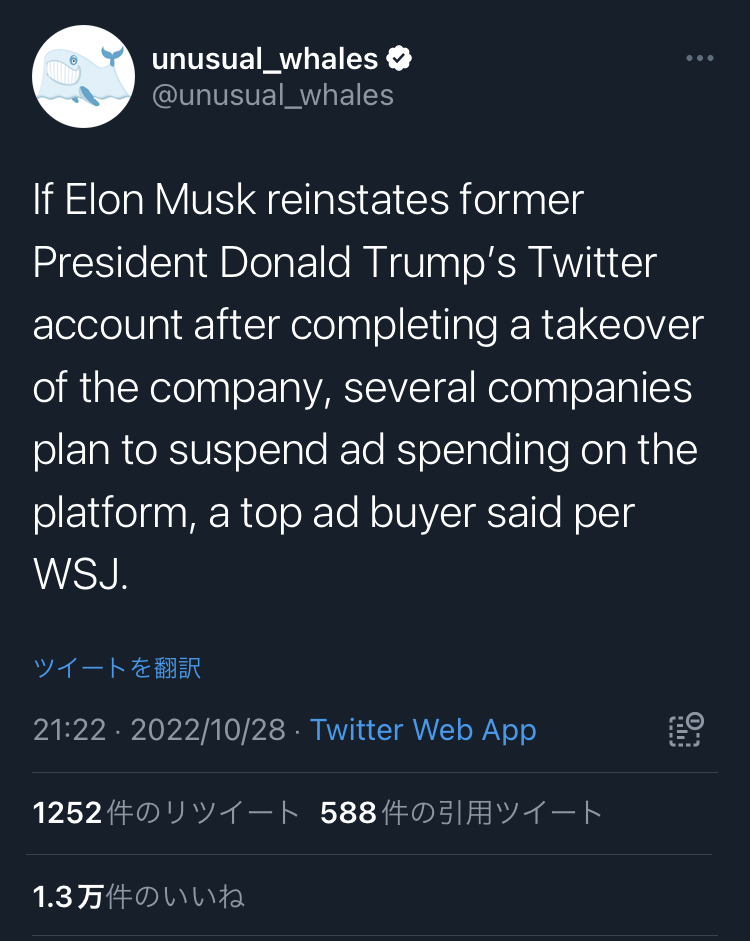
Task: Click the bold 588 quote count
Action: pos(348,813)
